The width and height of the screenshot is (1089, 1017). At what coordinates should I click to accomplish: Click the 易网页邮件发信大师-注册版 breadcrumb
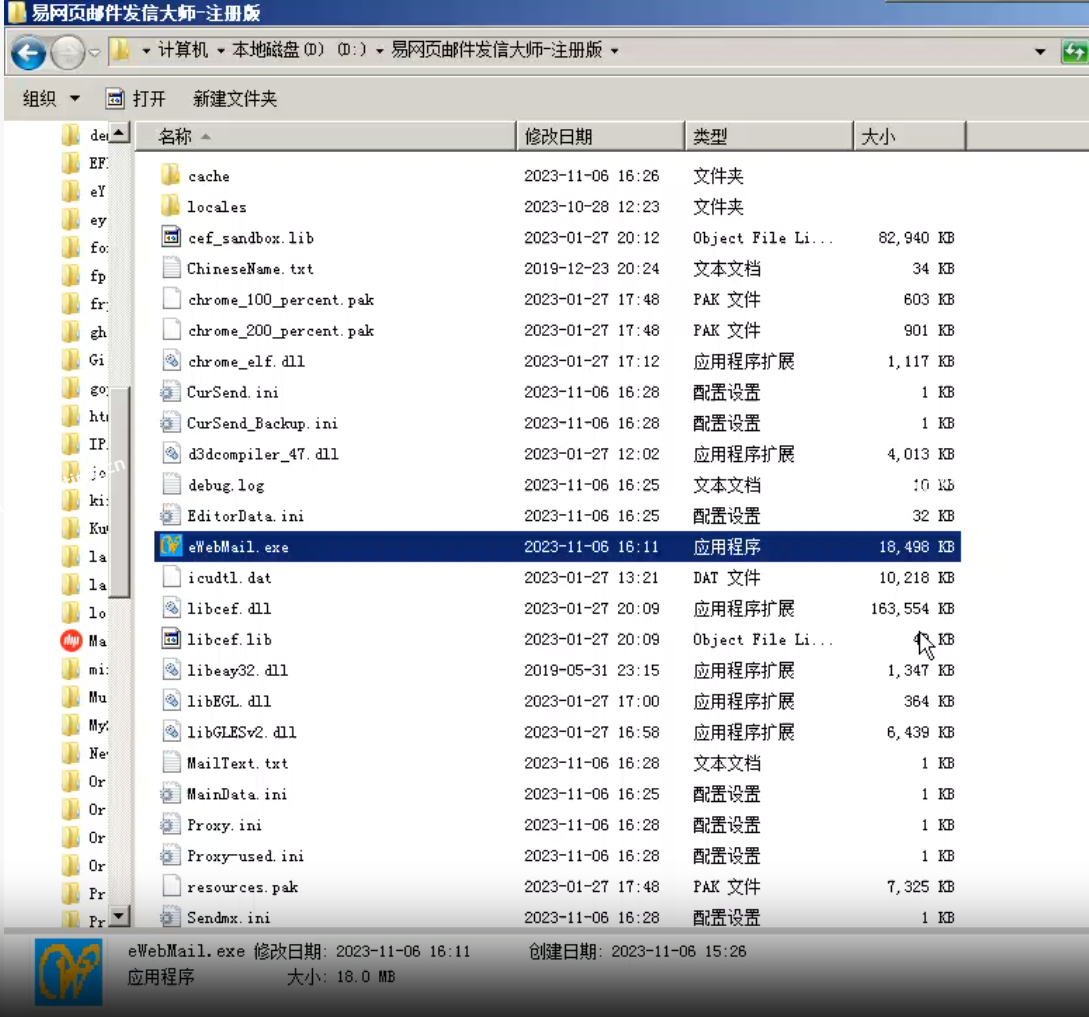point(496,50)
